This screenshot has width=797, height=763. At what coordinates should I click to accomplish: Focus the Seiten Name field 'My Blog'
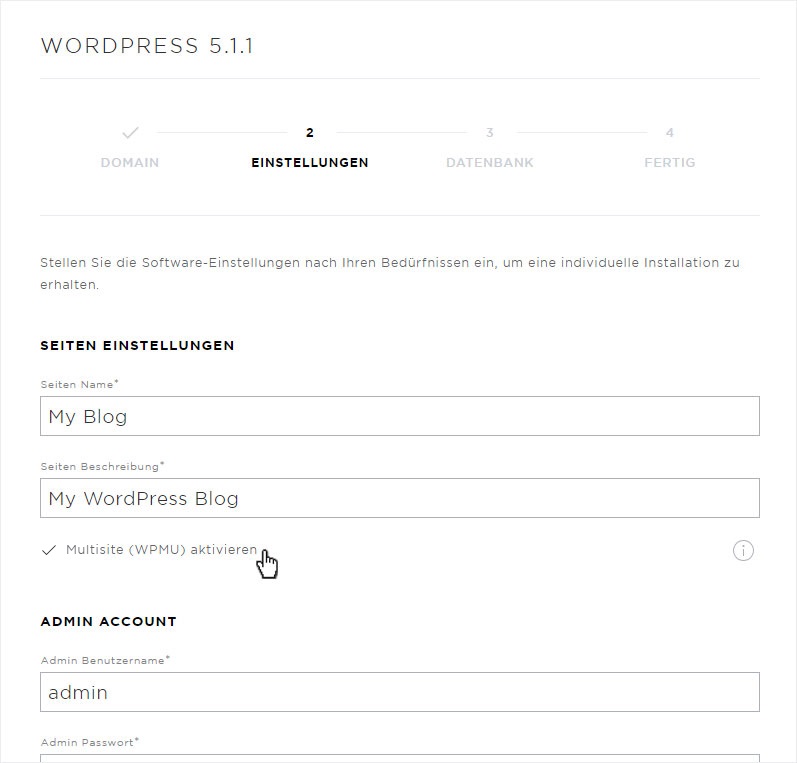pos(400,416)
